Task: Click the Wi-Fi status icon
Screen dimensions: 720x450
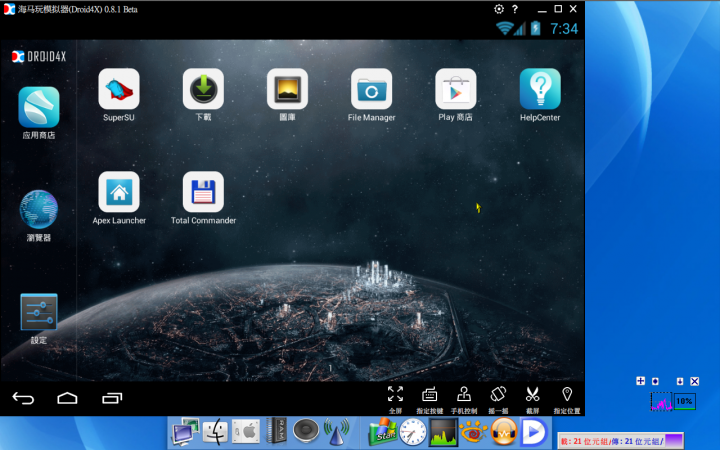Action: point(504,28)
